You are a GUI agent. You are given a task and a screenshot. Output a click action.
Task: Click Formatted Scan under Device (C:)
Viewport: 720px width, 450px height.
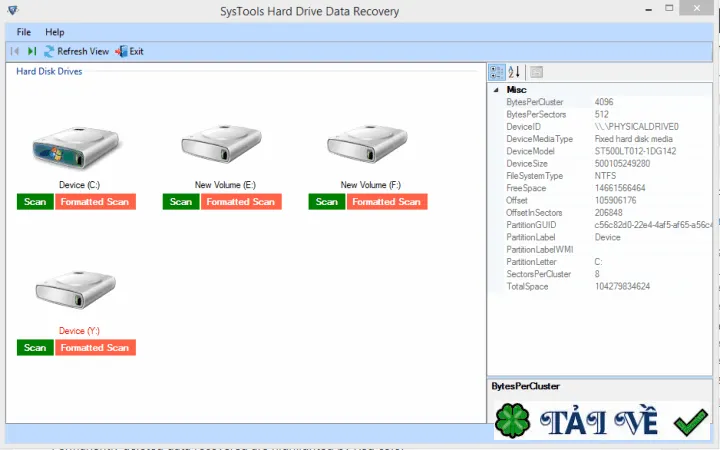95,202
